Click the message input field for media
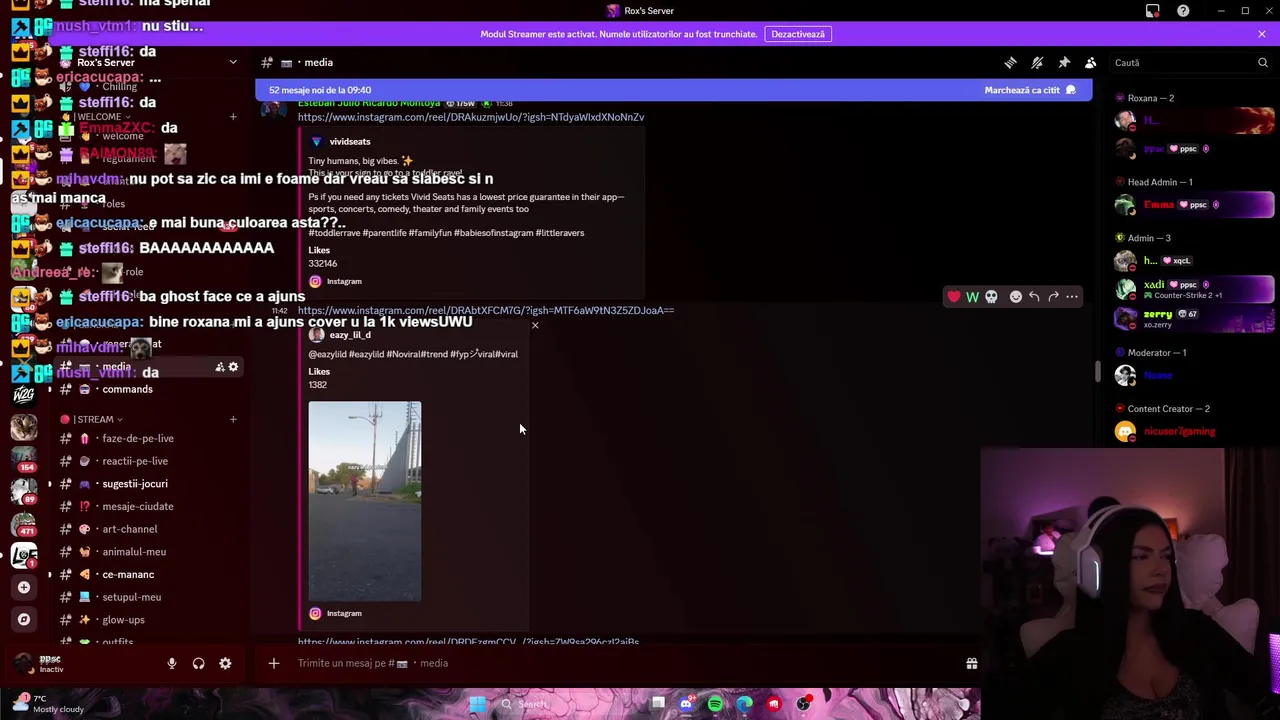Viewport: 1280px width, 720px height. click(x=620, y=663)
